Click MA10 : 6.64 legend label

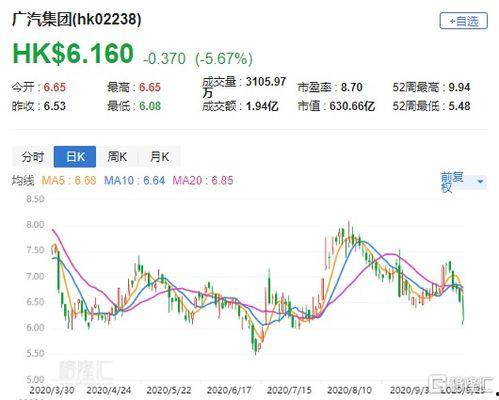coord(134,180)
